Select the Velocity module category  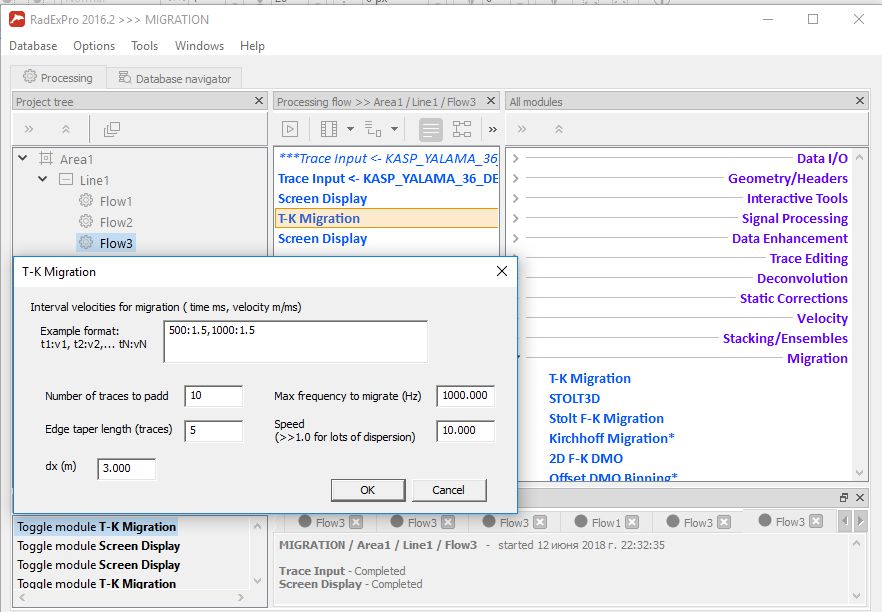pyautogui.click(x=822, y=318)
